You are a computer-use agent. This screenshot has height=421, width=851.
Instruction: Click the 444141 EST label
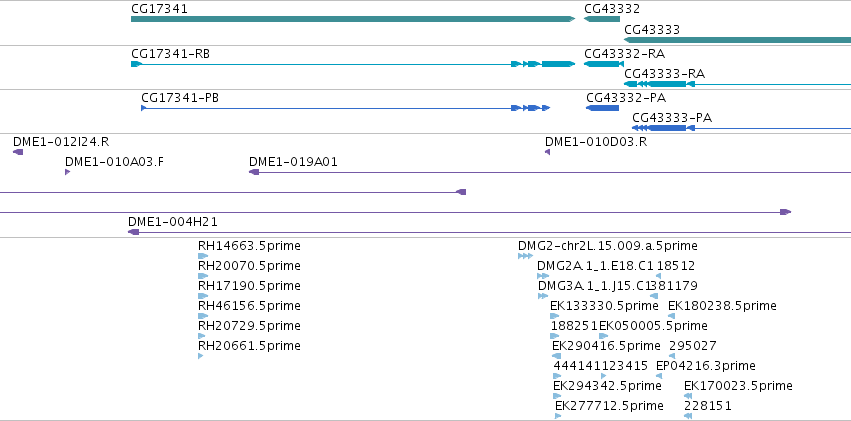pyautogui.click(x=577, y=366)
